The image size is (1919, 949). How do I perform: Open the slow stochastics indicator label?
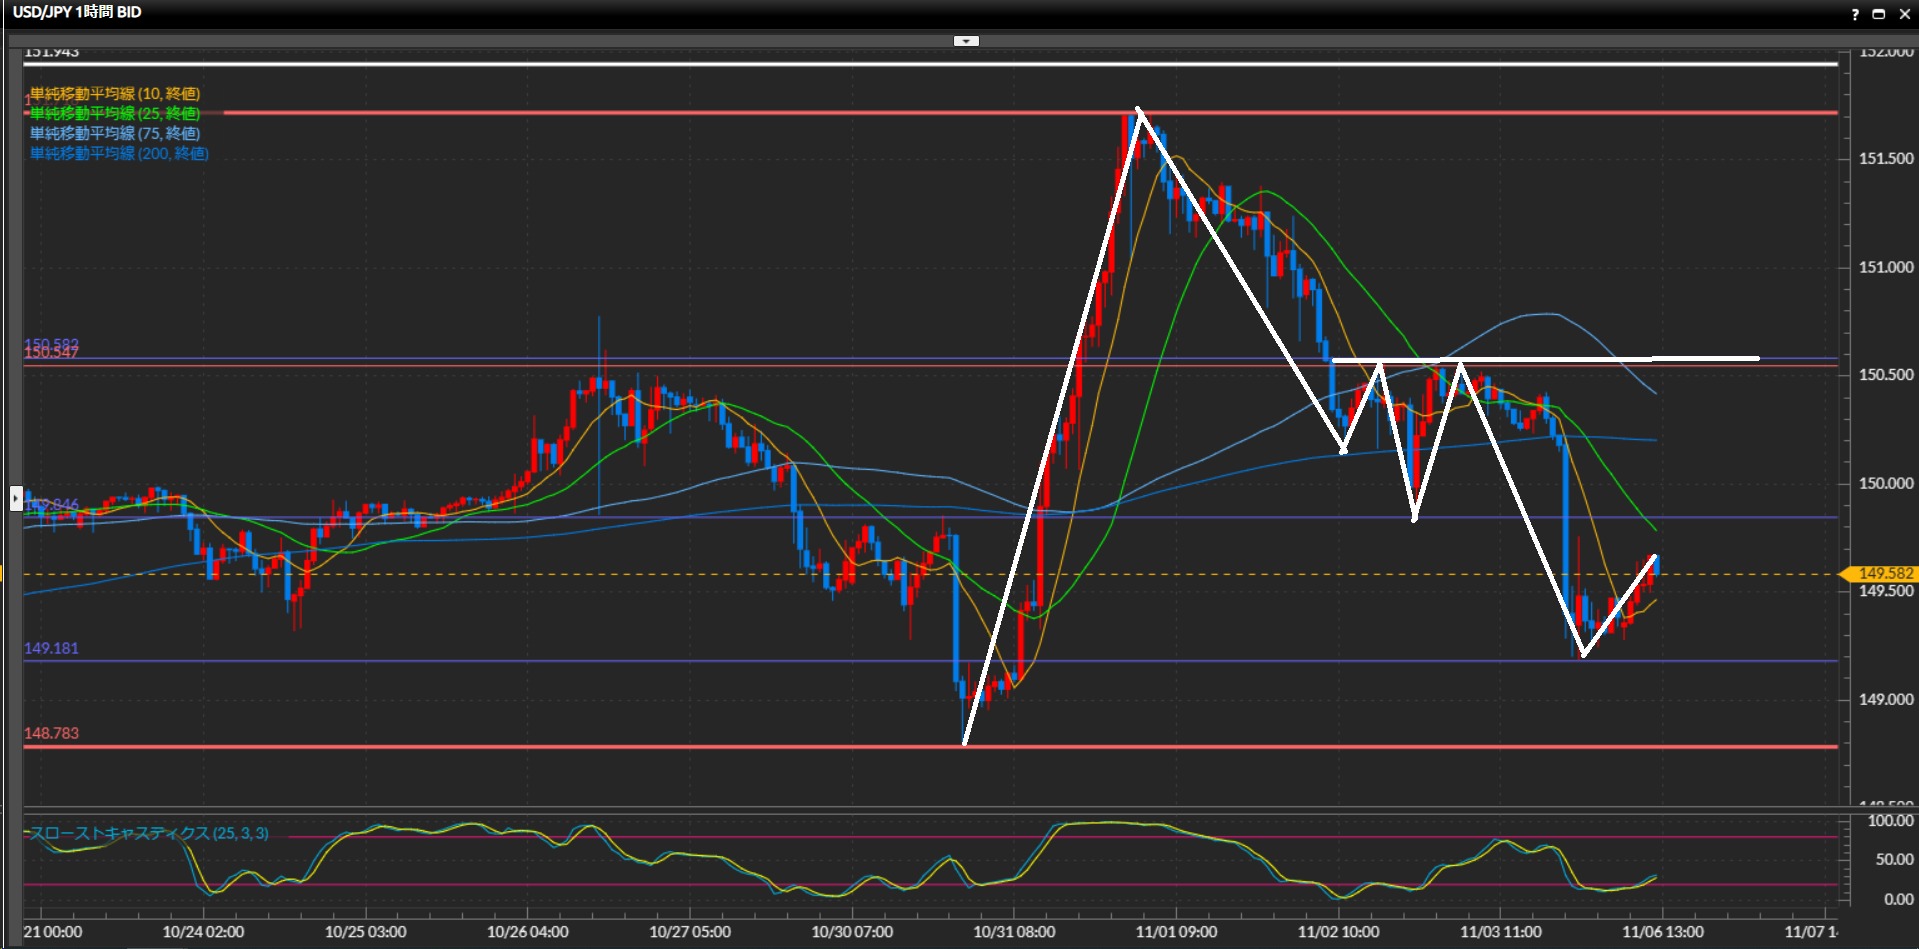[x=149, y=833]
